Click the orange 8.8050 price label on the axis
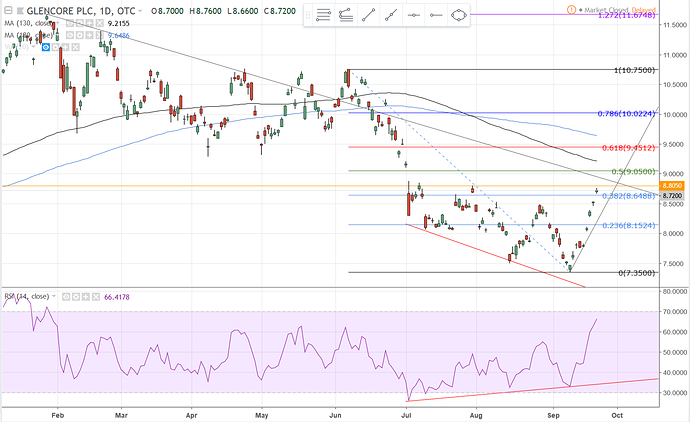Image resolution: width=690 pixels, height=422 pixels. point(672,186)
